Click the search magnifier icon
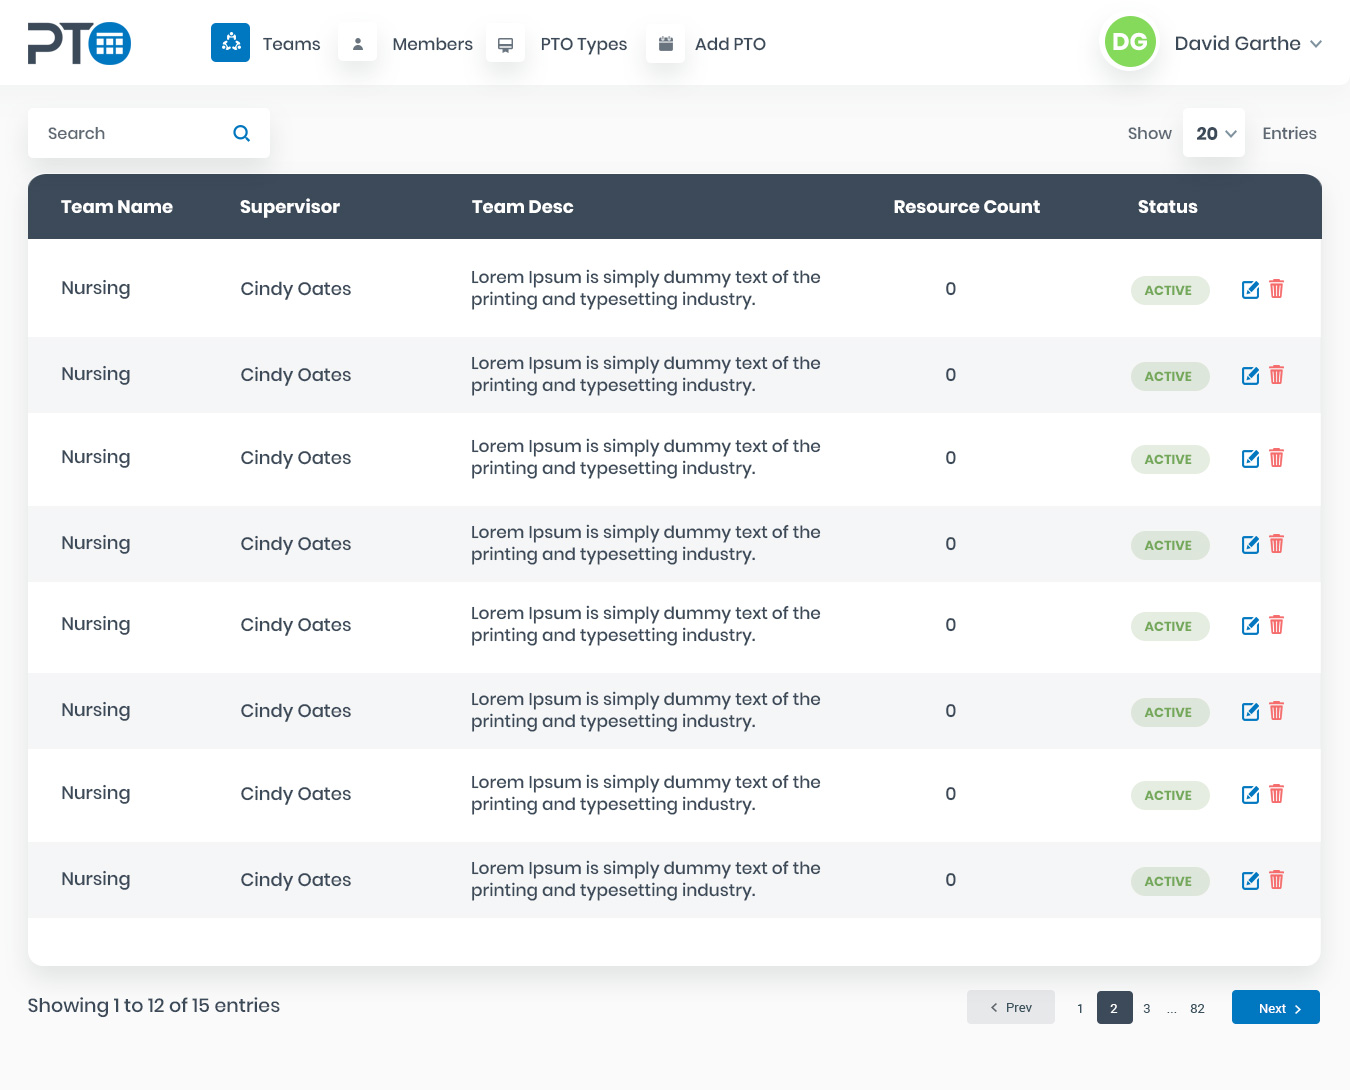The height and width of the screenshot is (1090, 1350). pyautogui.click(x=242, y=133)
